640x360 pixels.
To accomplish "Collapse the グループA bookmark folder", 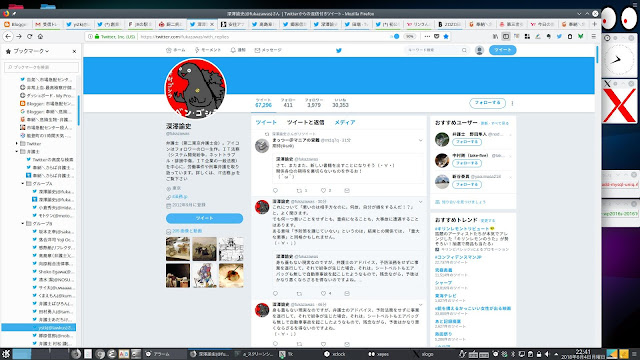I will coord(23,184).
